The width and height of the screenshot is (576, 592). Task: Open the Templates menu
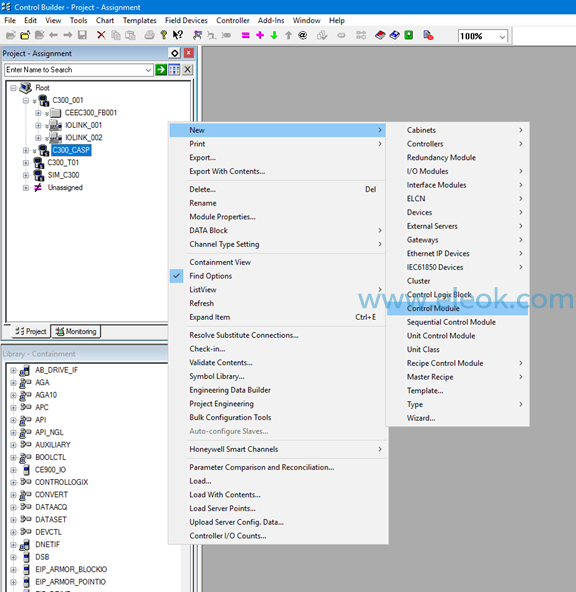pos(139,20)
